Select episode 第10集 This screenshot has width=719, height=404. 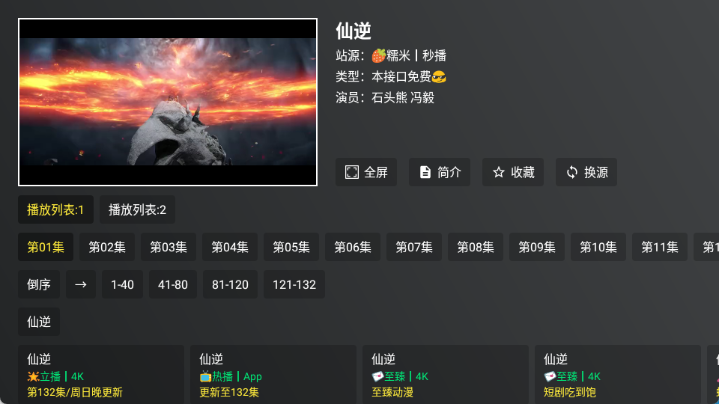(598, 247)
